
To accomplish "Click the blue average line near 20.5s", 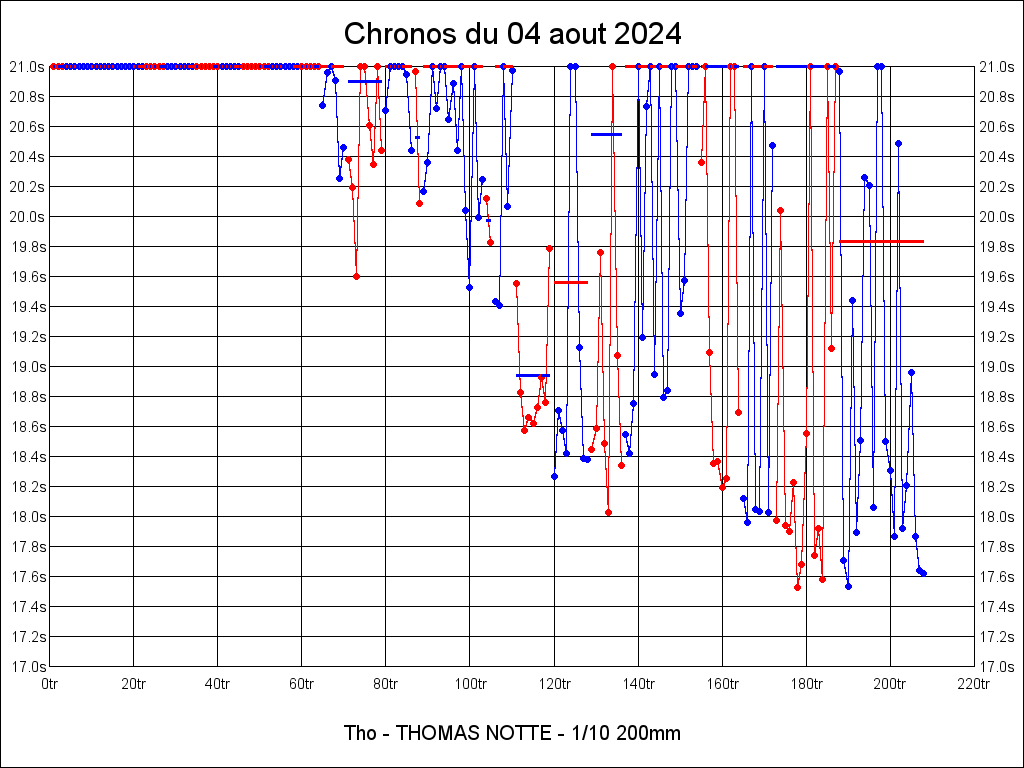I will tap(606, 134).
